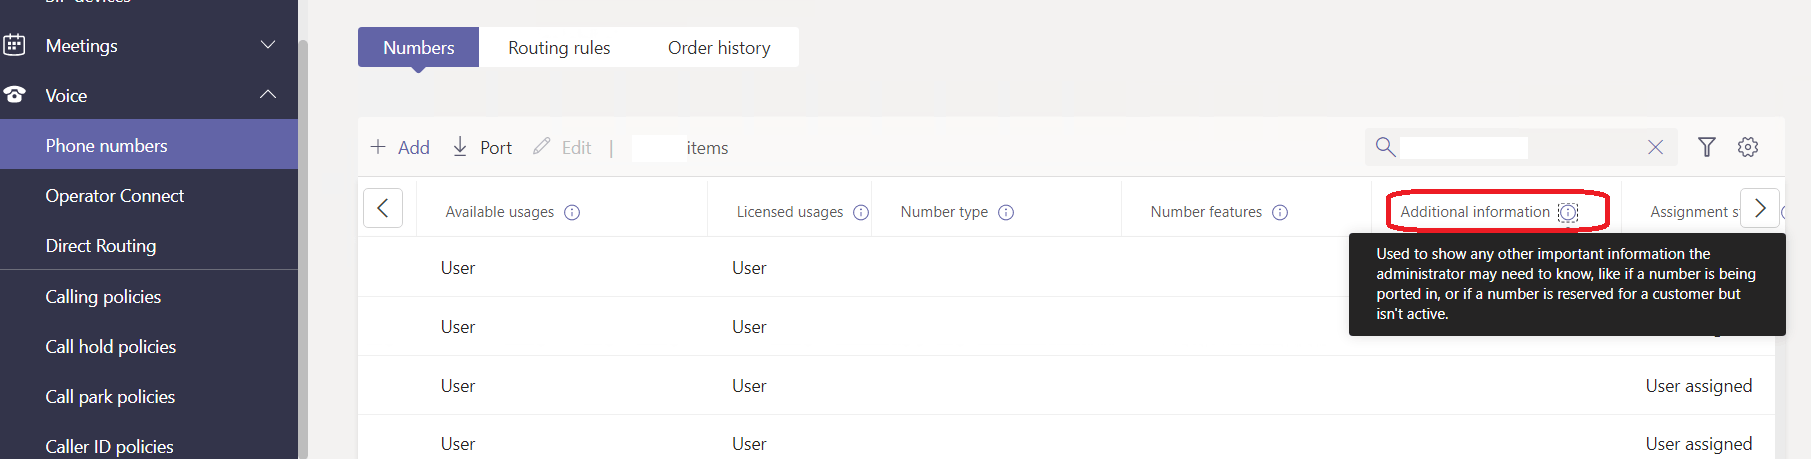Image resolution: width=1811 pixels, height=459 pixels.
Task: Go to Call park policies
Action: 110,397
